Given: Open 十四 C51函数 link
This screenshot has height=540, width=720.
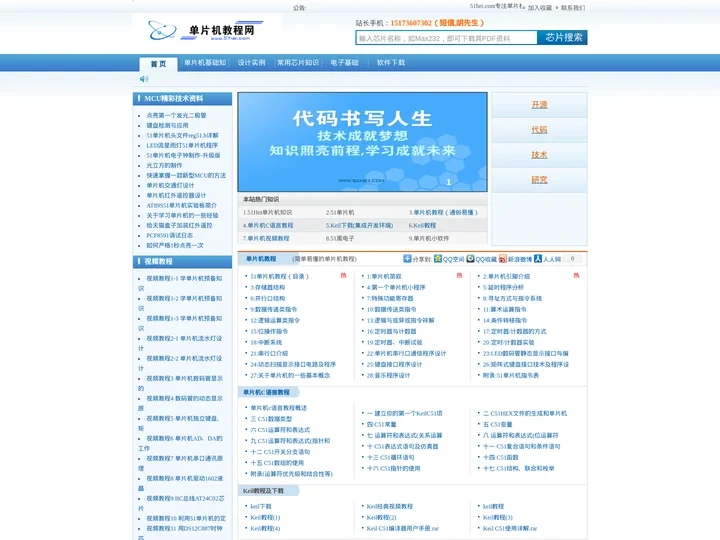Looking at the screenshot, I should pos(501,457).
